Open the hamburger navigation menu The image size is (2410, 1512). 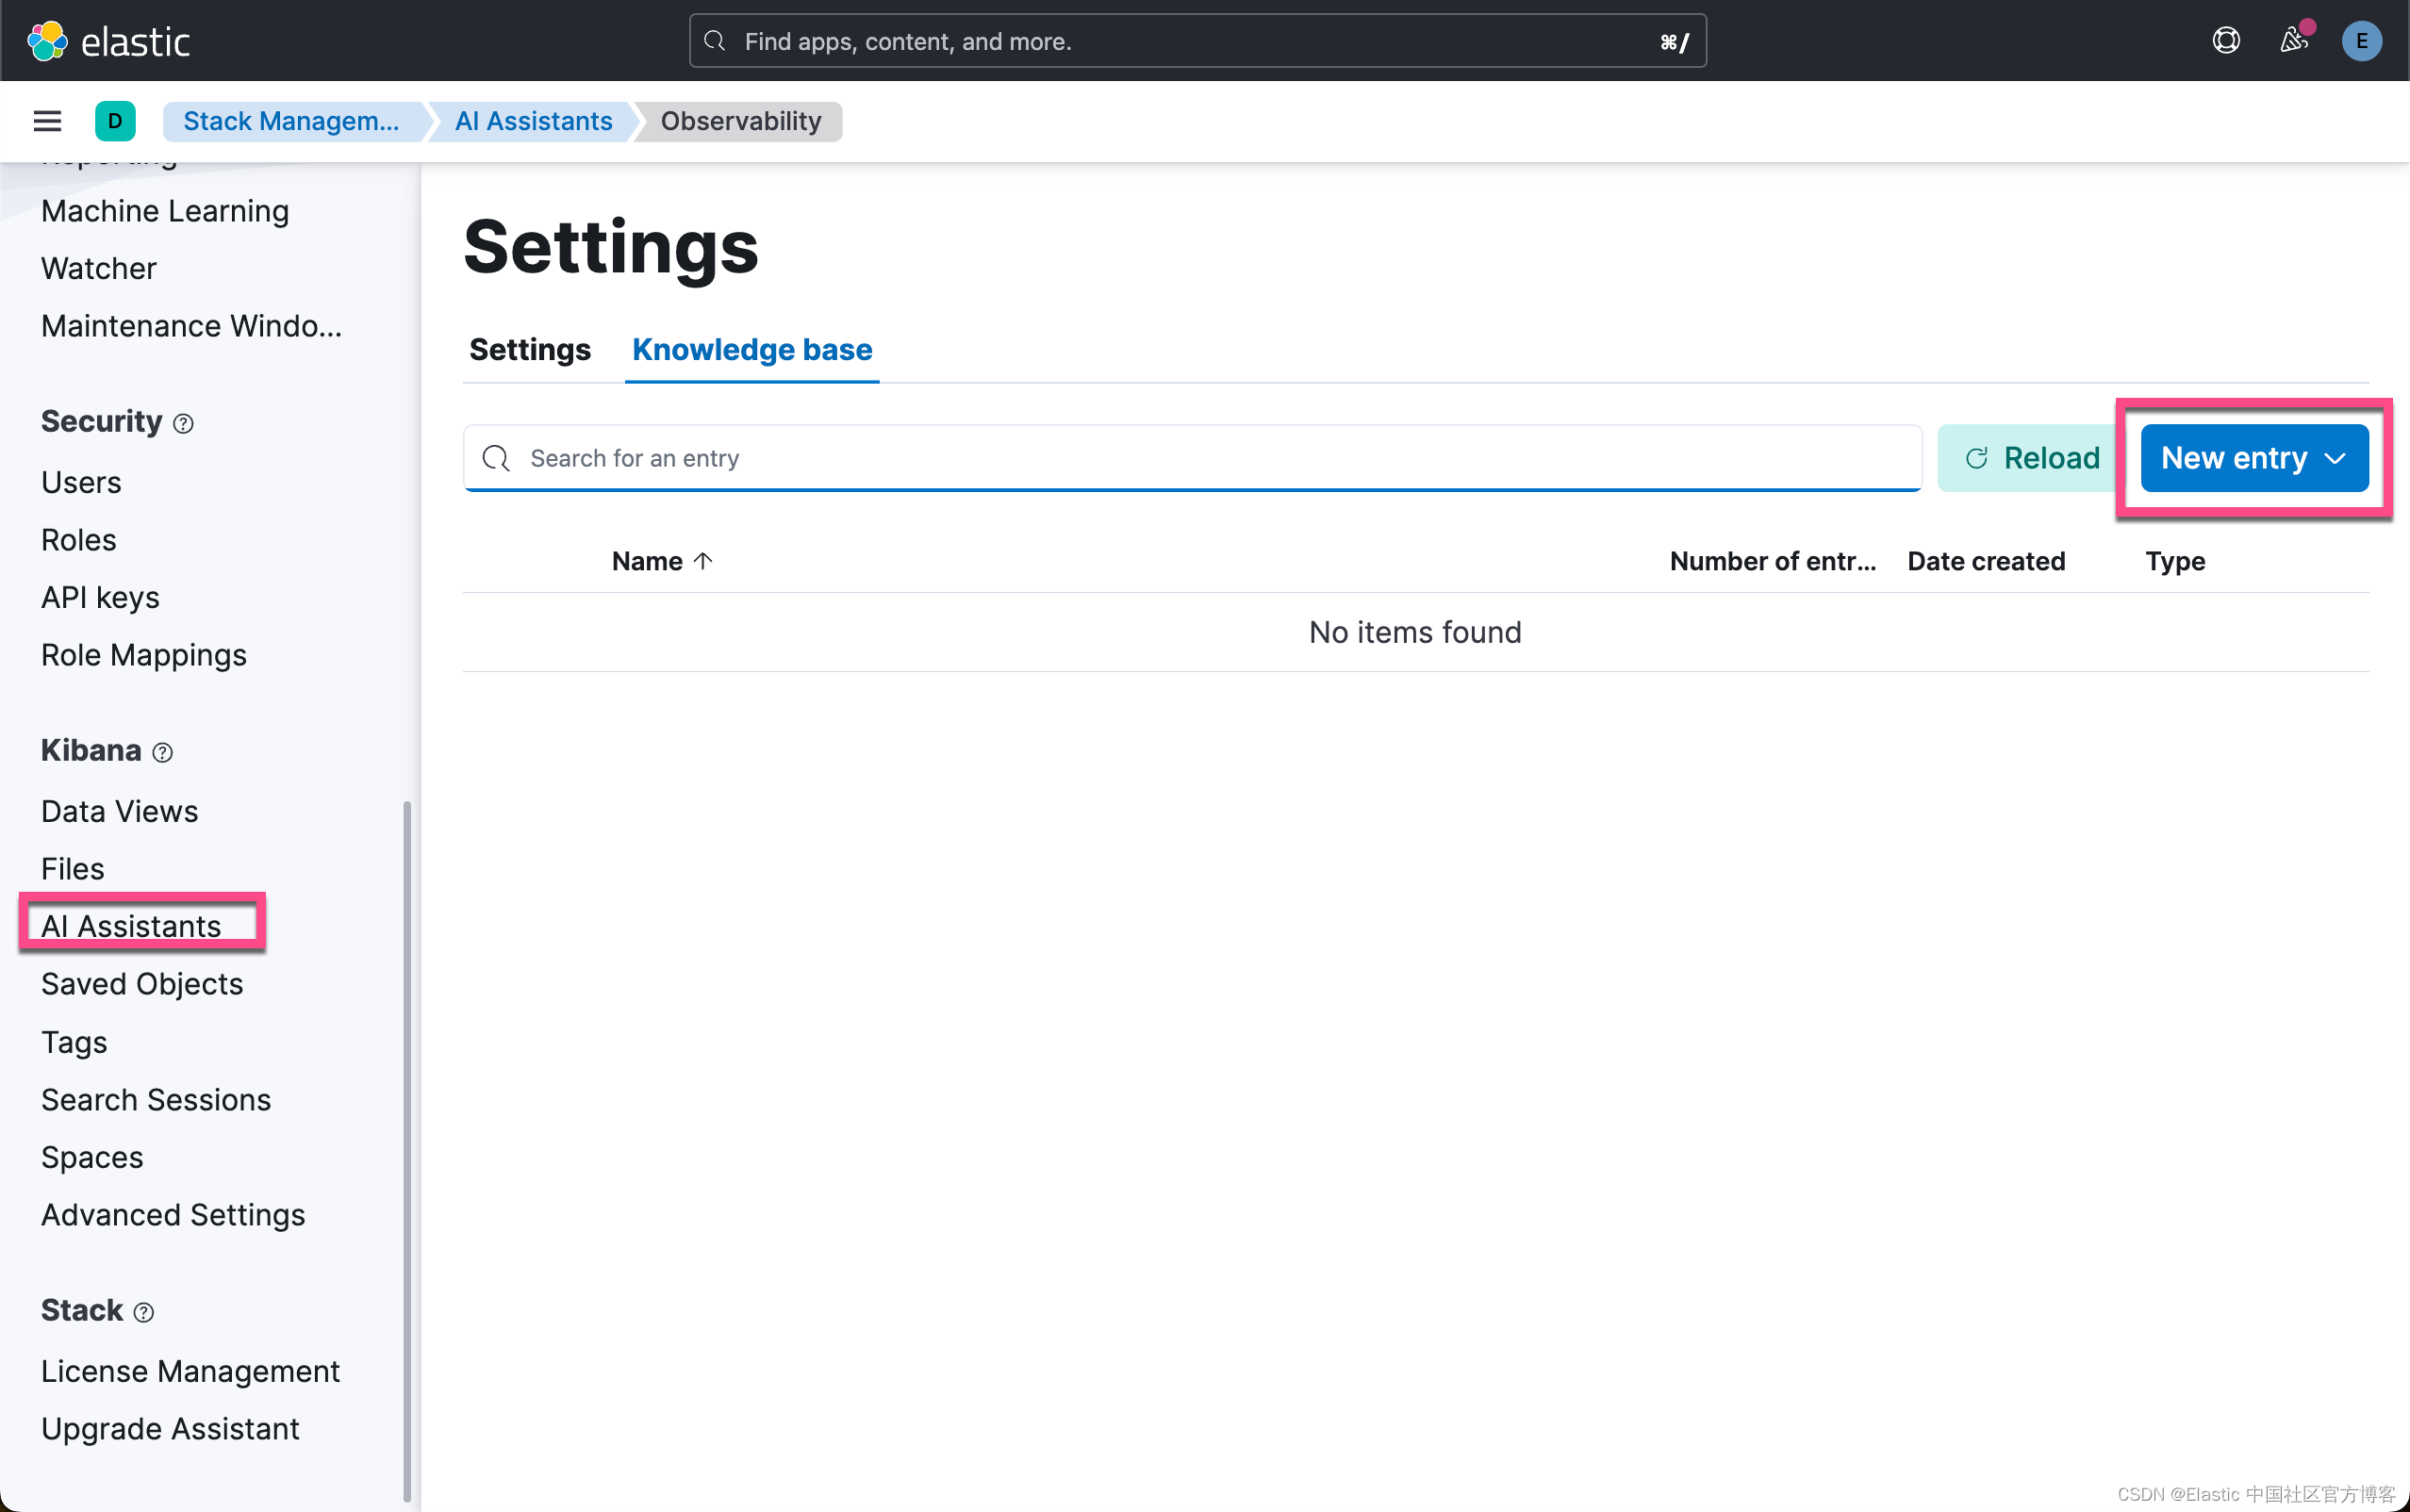[x=46, y=121]
